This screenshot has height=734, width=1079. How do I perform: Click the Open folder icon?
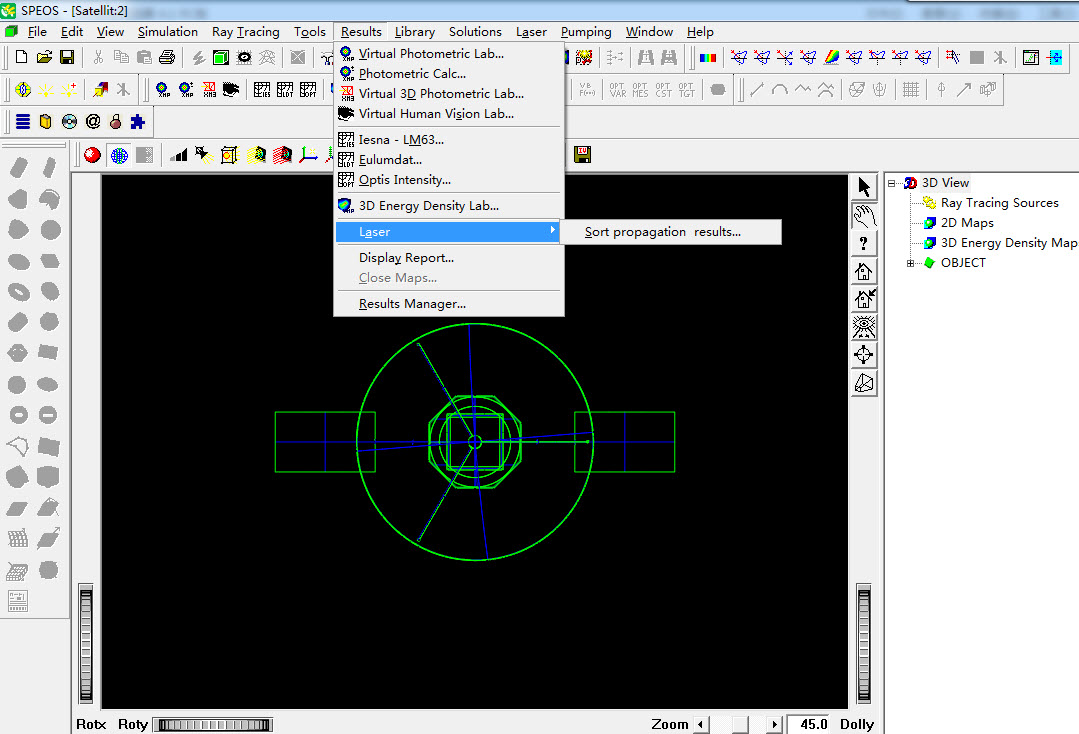click(x=44, y=57)
